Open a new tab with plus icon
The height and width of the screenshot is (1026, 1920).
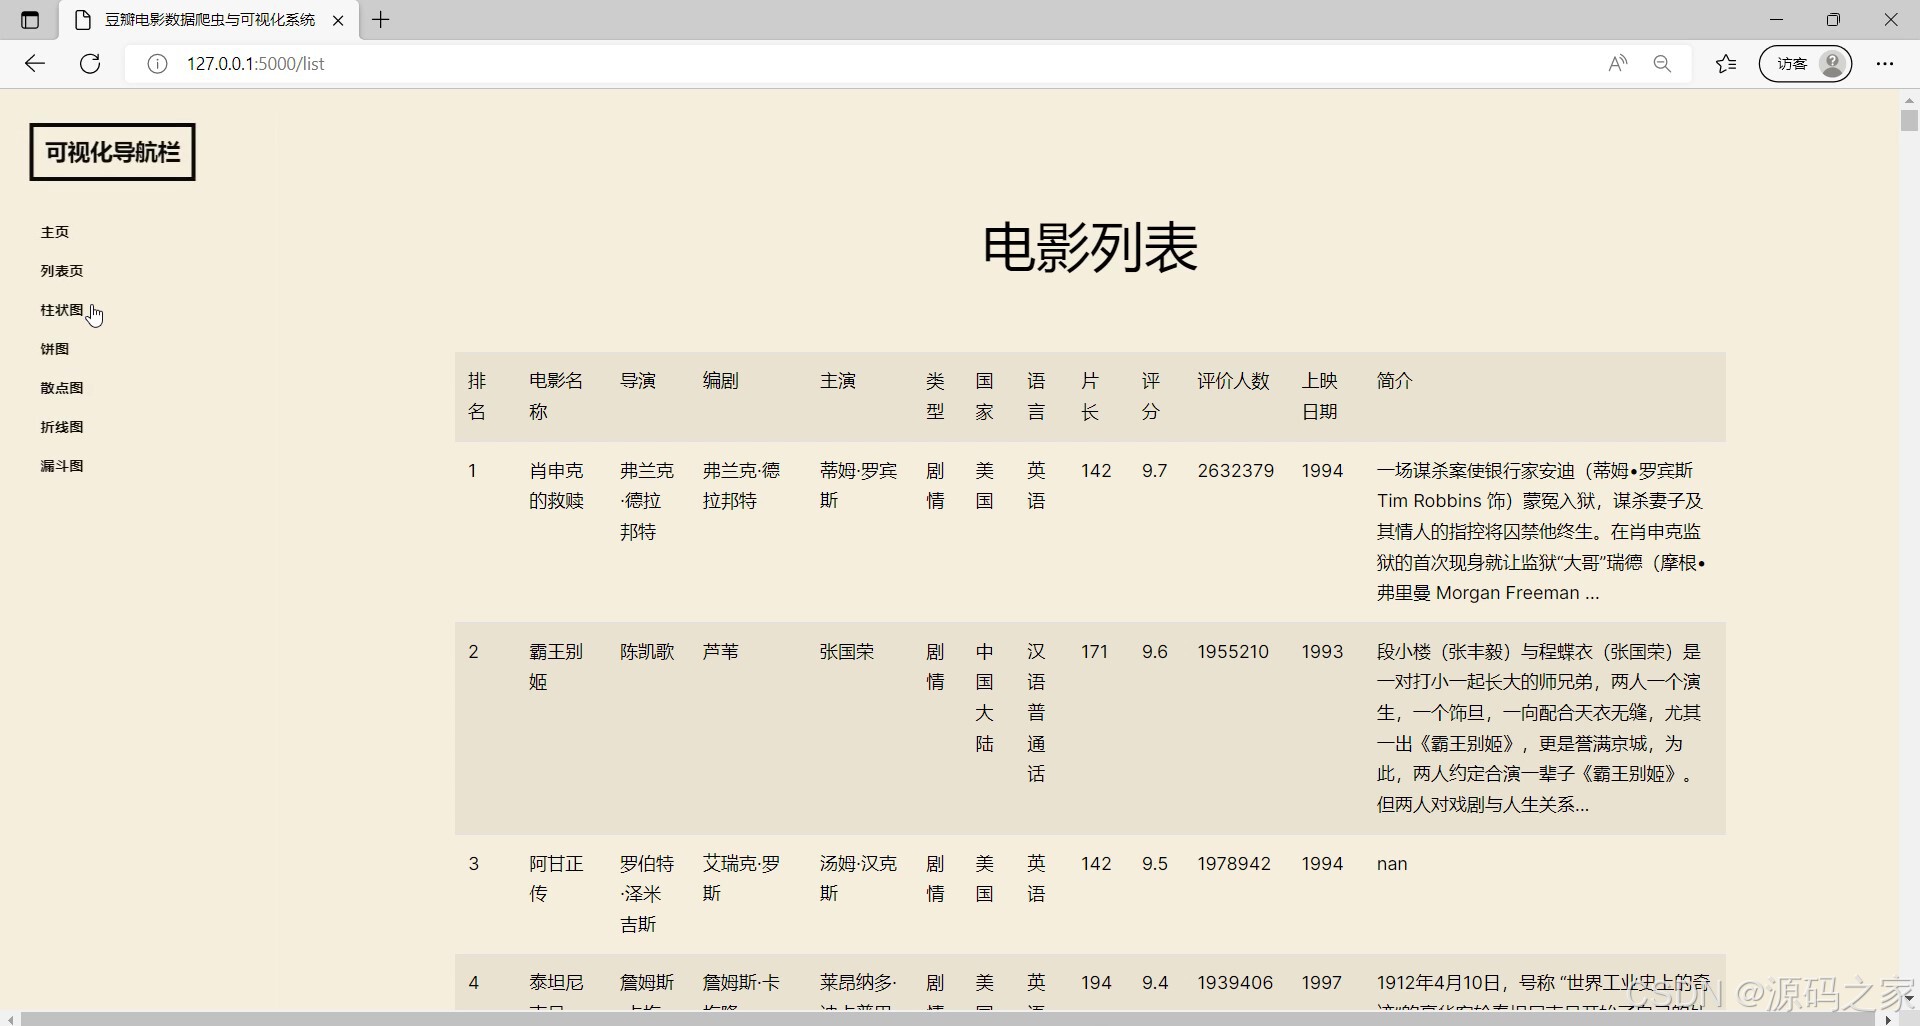(381, 20)
